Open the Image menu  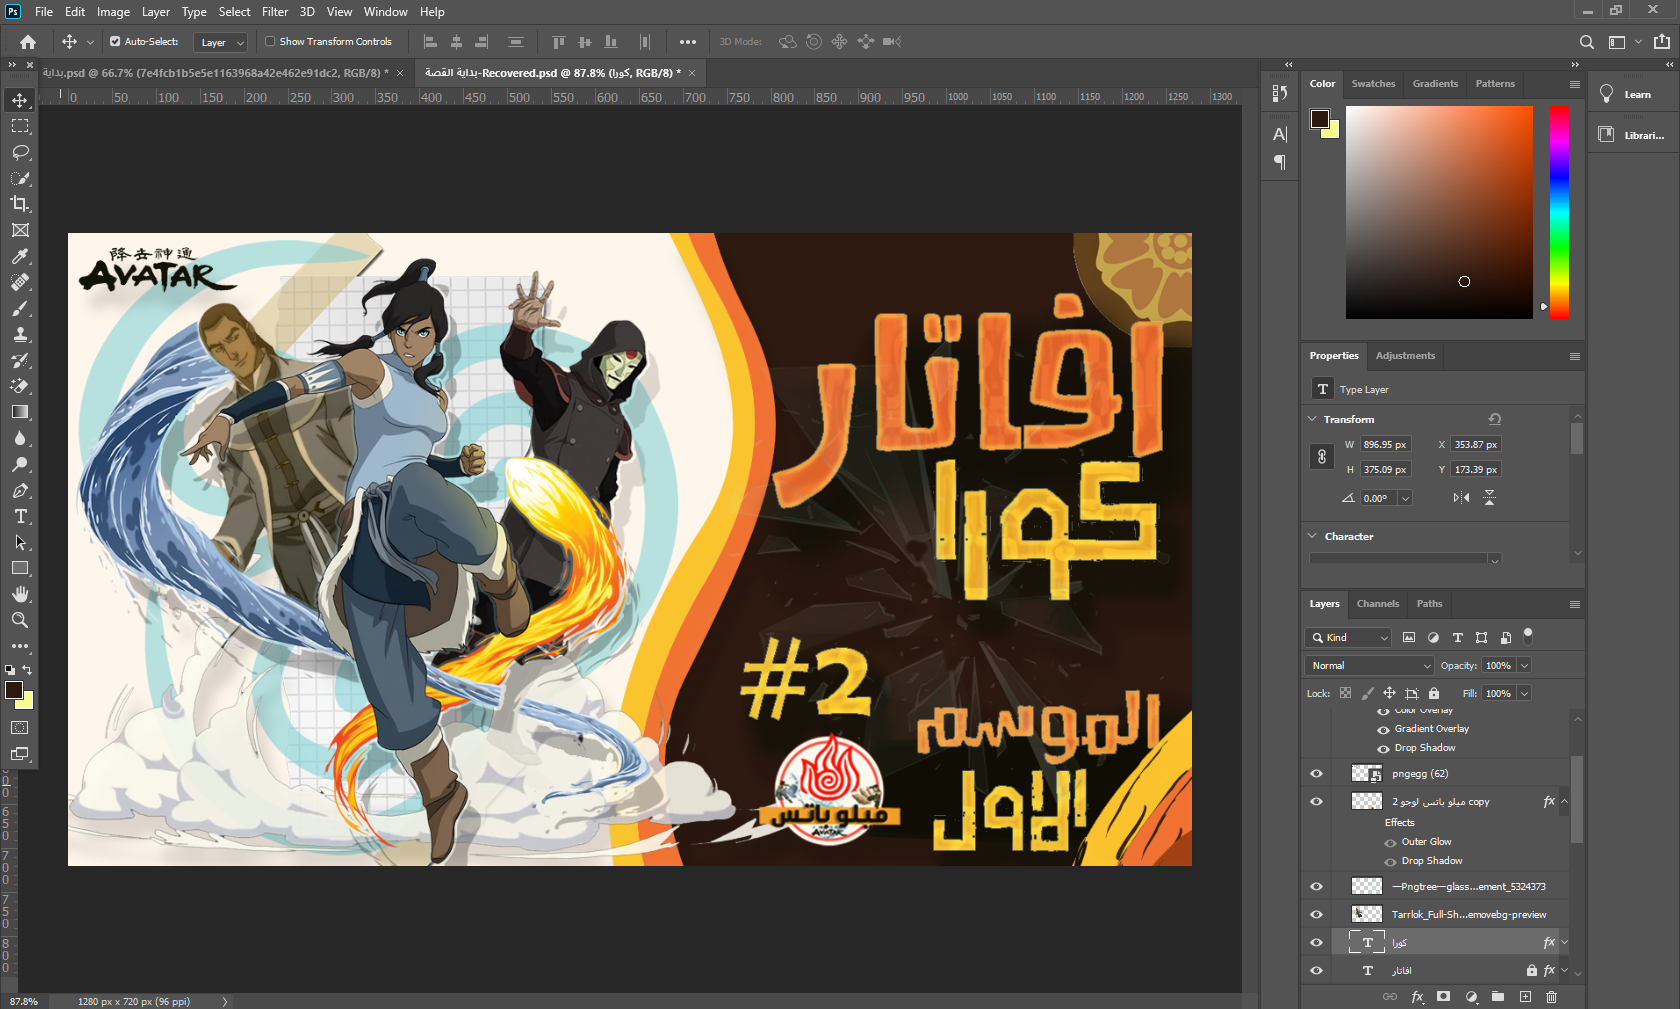pyautogui.click(x=113, y=12)
